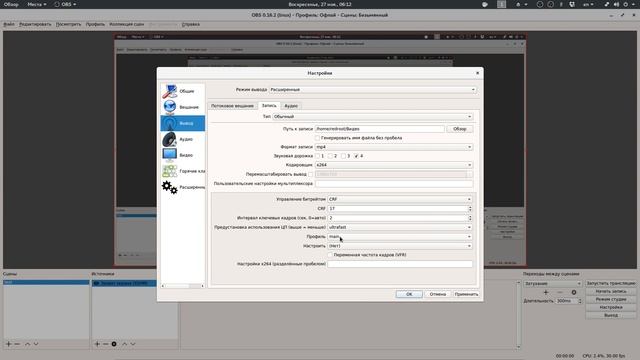The width and height of the screenshot is (640, 360).
Task: Add a new scene with plus icon
Action: coord(9,344)
